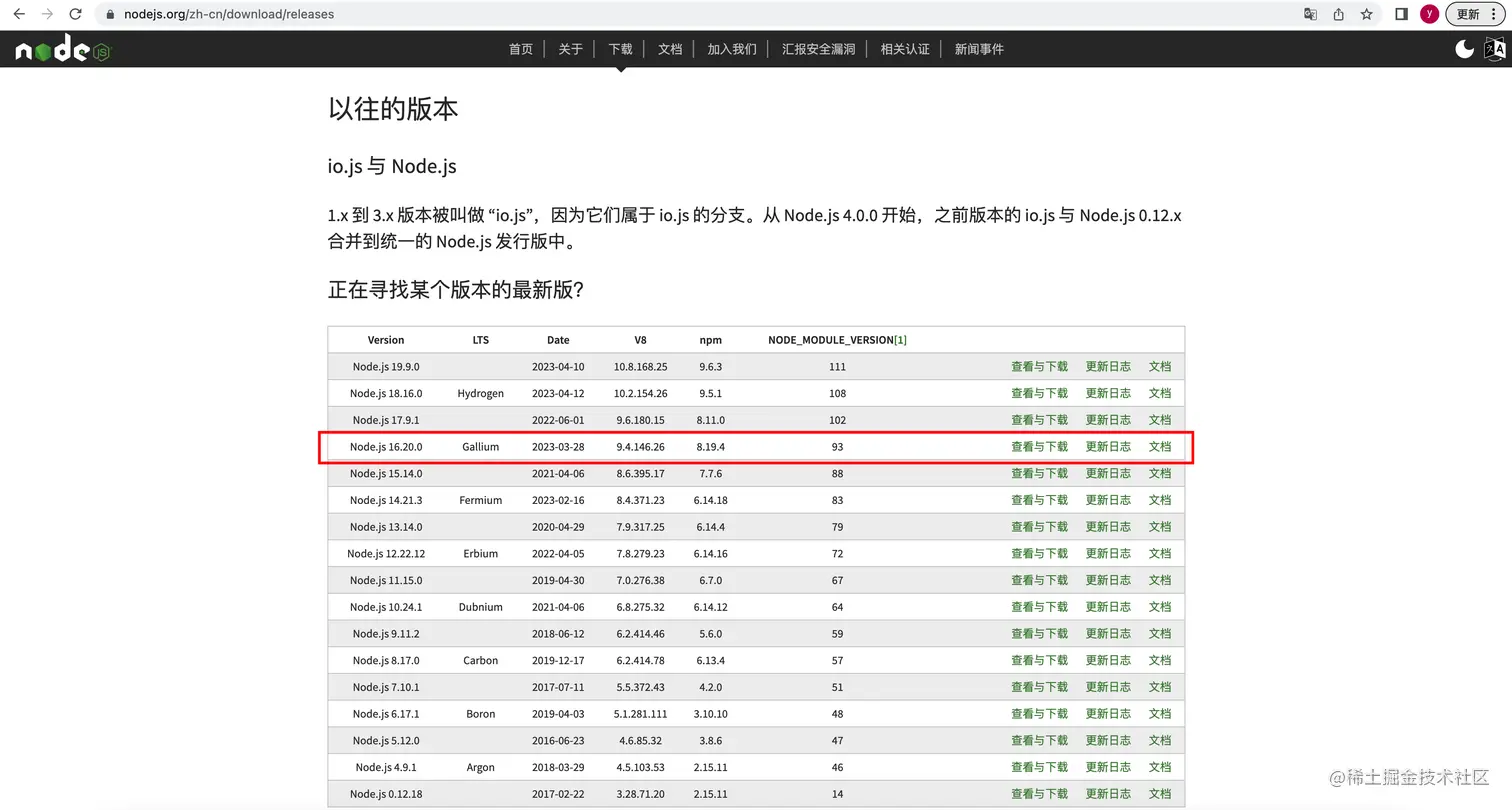Select the Hydrogen LTS cell

point(481,394)
